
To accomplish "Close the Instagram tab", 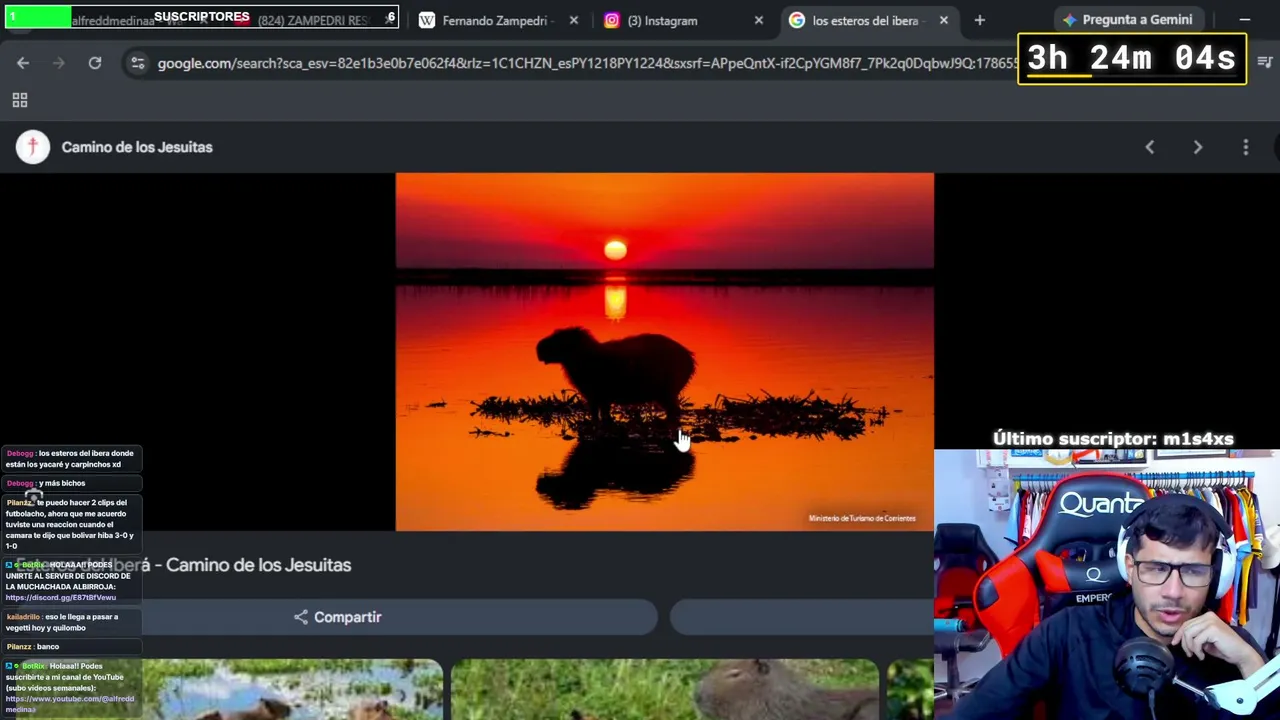I will click(759, 20).
